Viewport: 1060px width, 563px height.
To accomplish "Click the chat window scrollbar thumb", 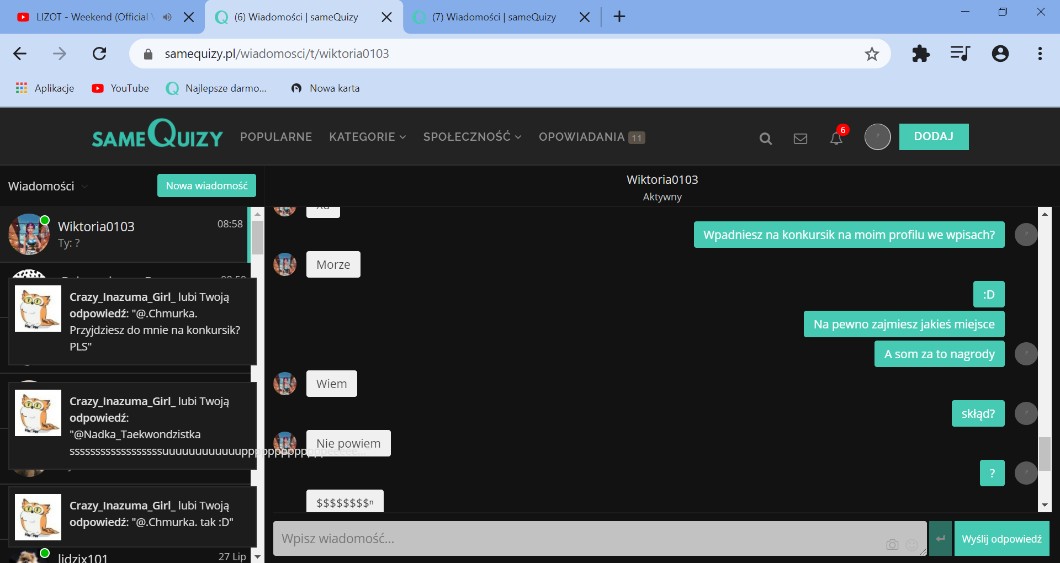I will 1045,454.
